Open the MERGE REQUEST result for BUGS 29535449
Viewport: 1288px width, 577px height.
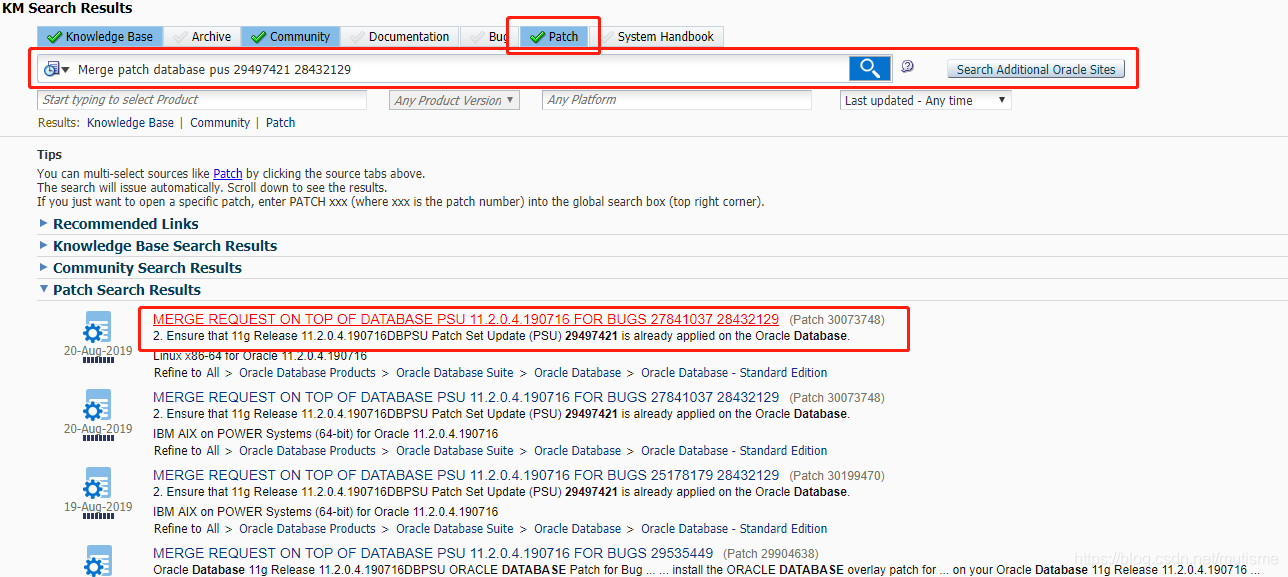pyautogui.click(x=433, y=553)
